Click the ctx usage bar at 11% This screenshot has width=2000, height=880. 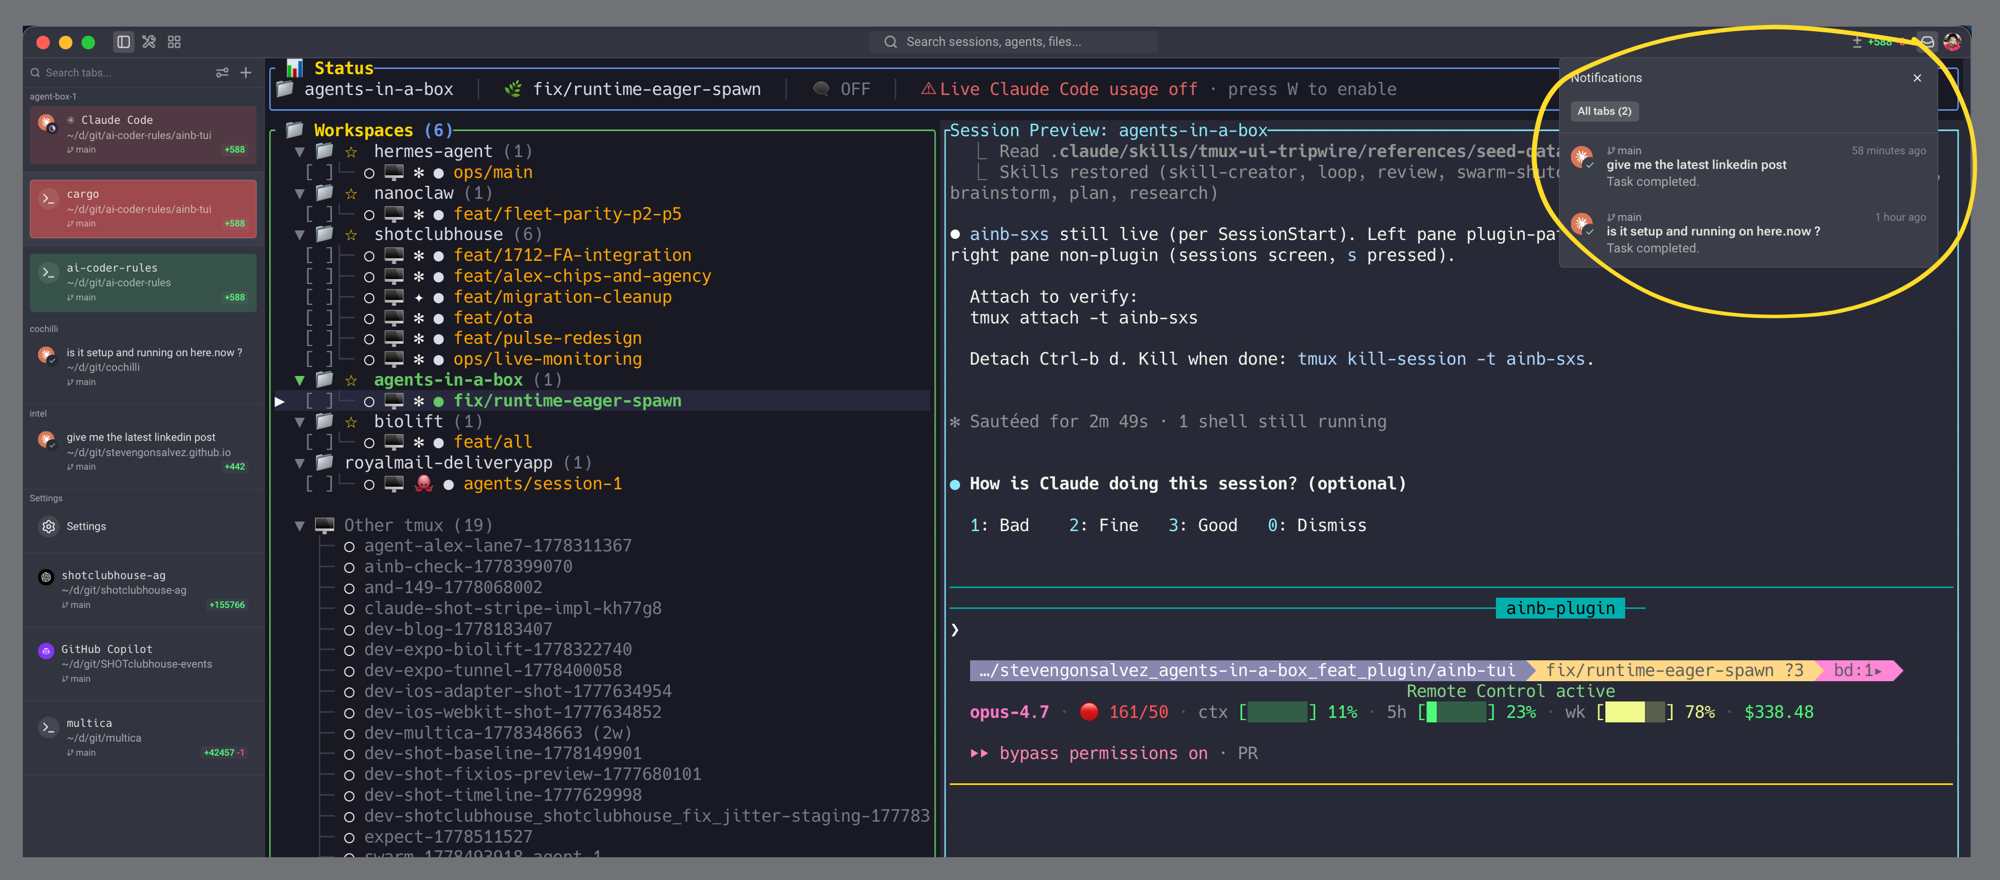tap(1278, 712)
